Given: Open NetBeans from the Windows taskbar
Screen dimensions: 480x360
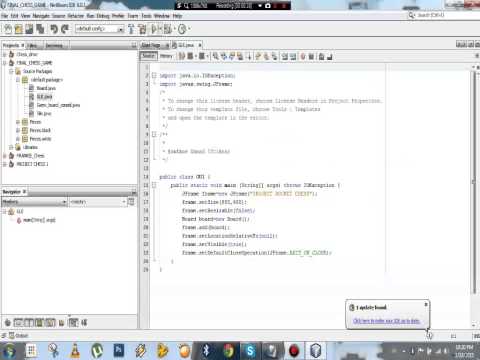Looking at the screenshot, I should [315, 351].
